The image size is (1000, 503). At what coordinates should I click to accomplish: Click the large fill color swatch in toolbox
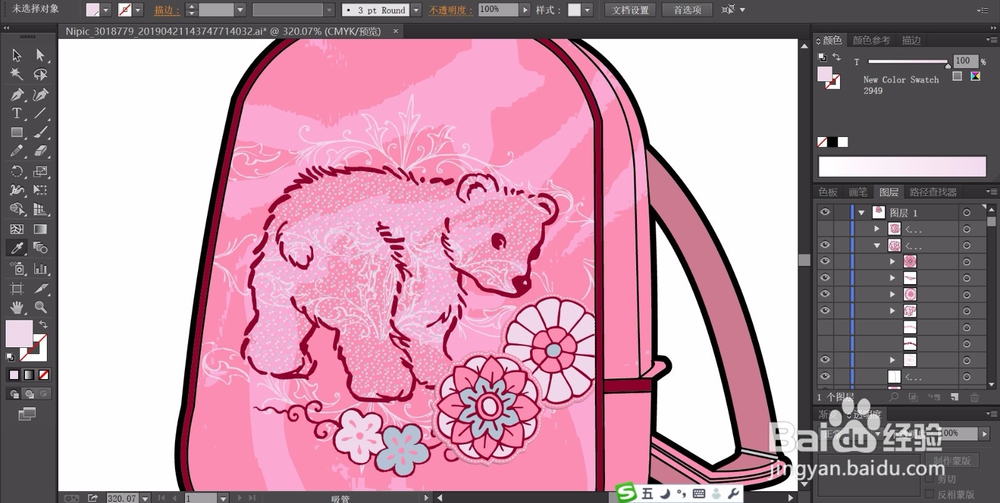click(x=19, y=333)
